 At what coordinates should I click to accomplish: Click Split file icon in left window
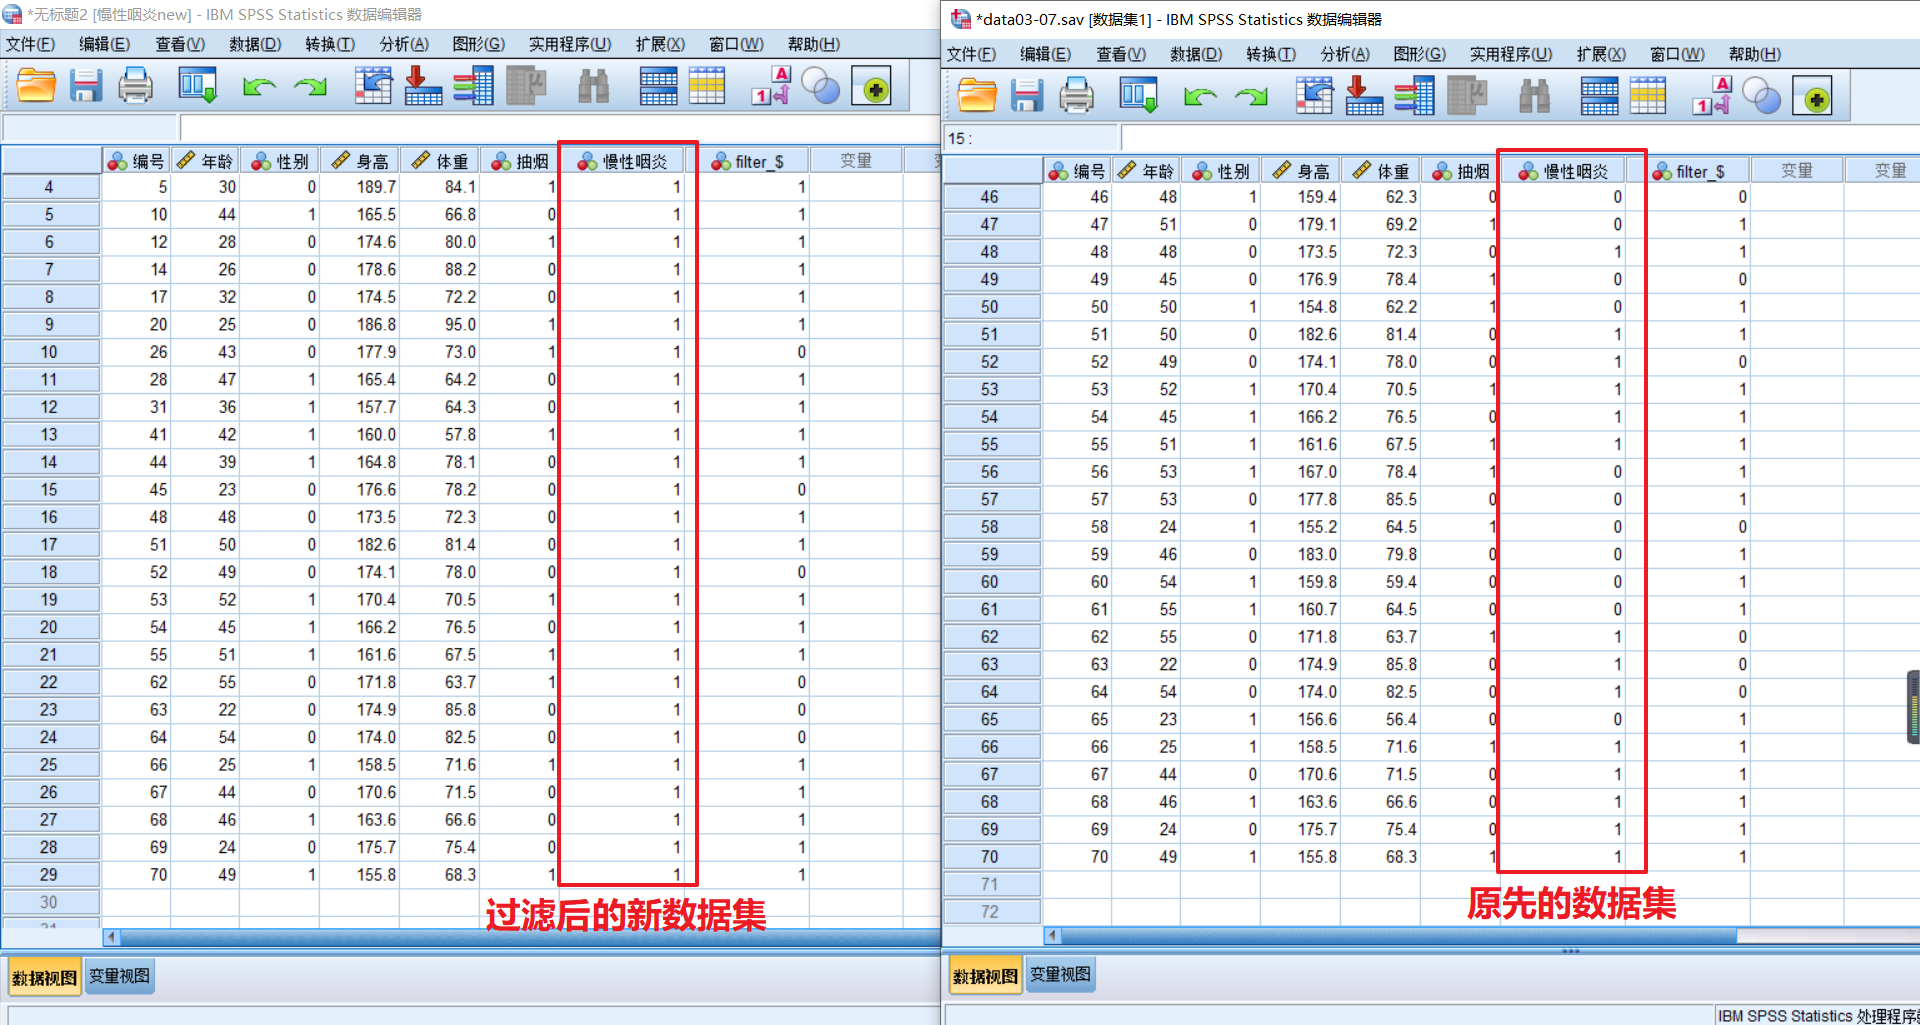[x=658, y=87]
